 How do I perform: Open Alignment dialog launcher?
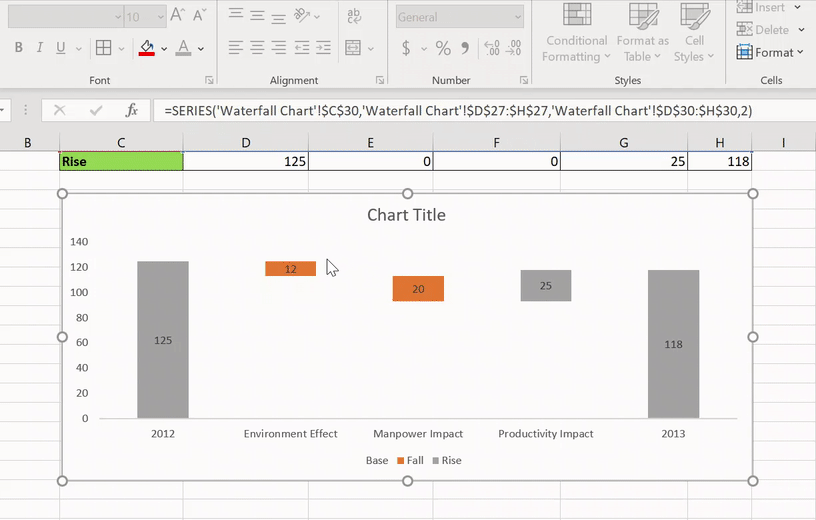coord(380,80)
